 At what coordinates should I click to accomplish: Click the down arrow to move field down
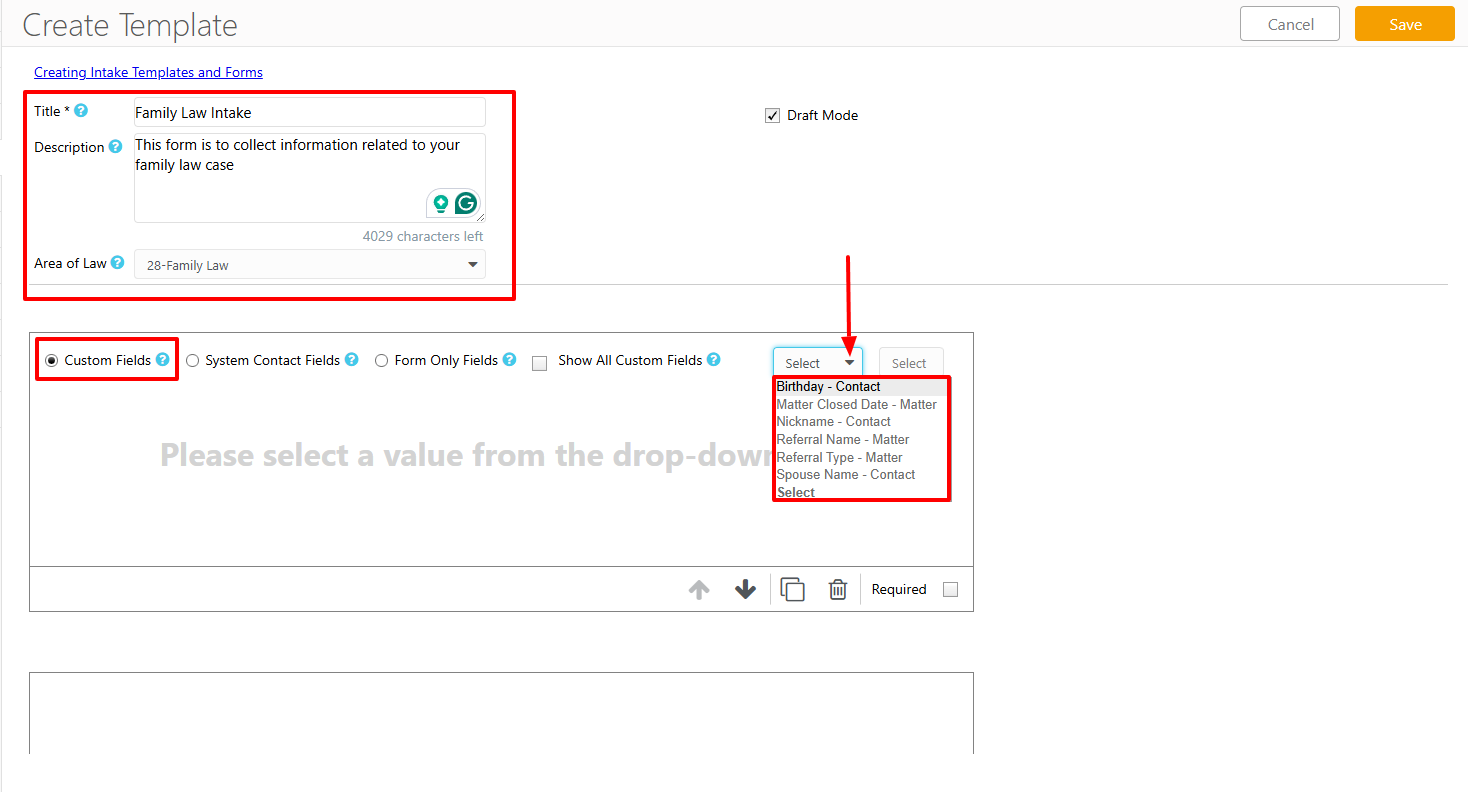745,589
